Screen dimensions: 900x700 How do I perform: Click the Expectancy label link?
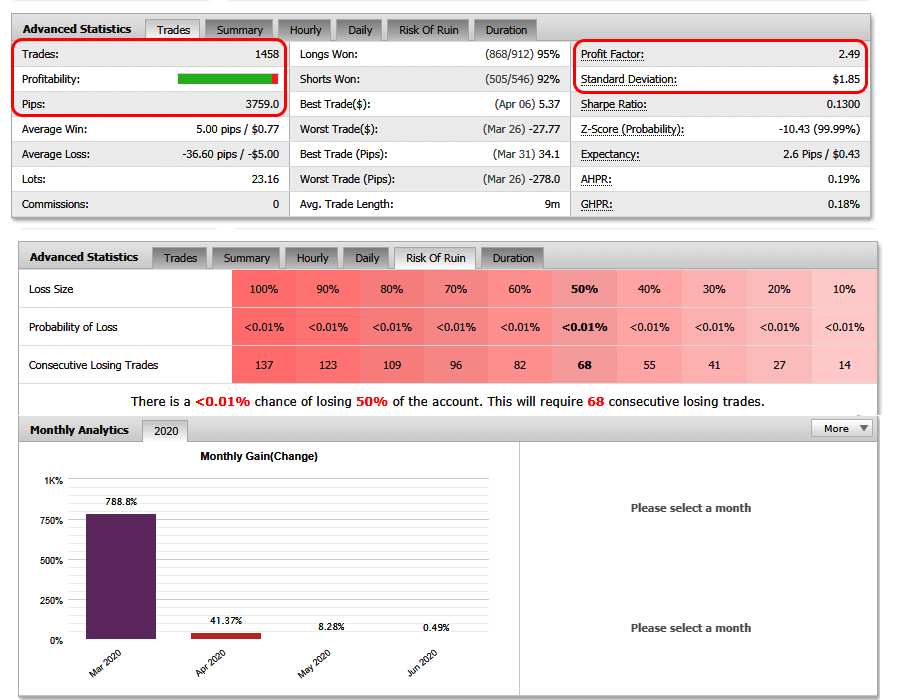(x=610, y=154)
